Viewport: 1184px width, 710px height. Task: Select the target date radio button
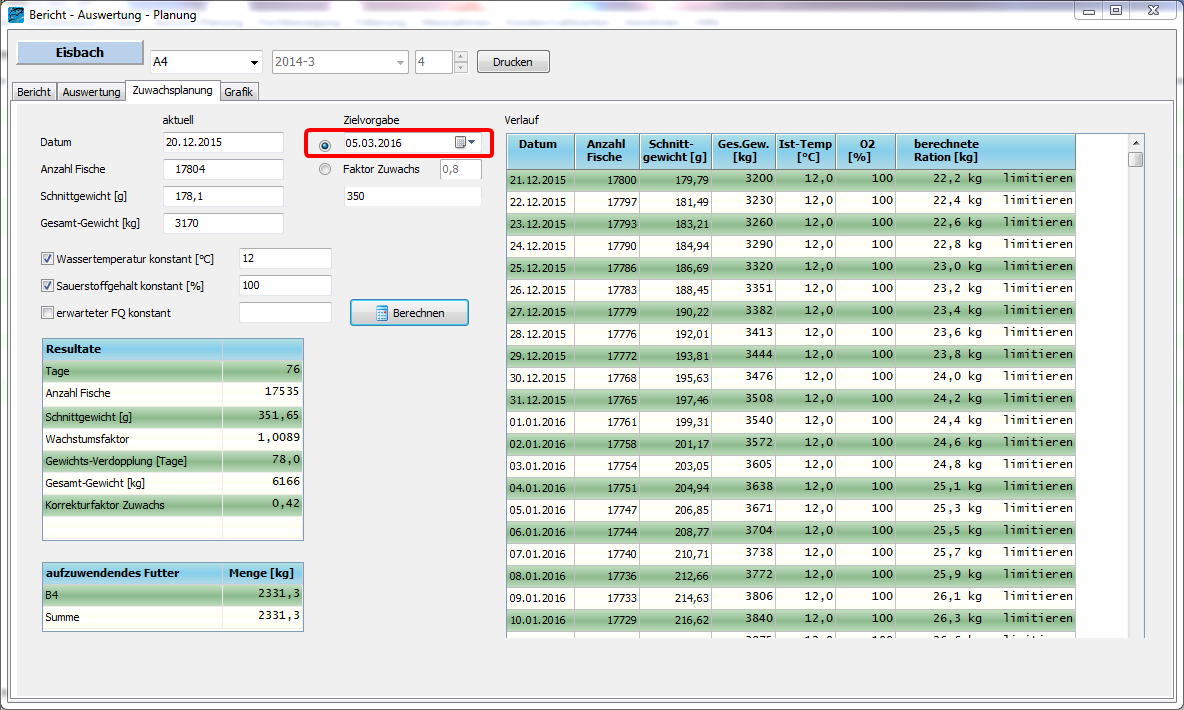325,145
